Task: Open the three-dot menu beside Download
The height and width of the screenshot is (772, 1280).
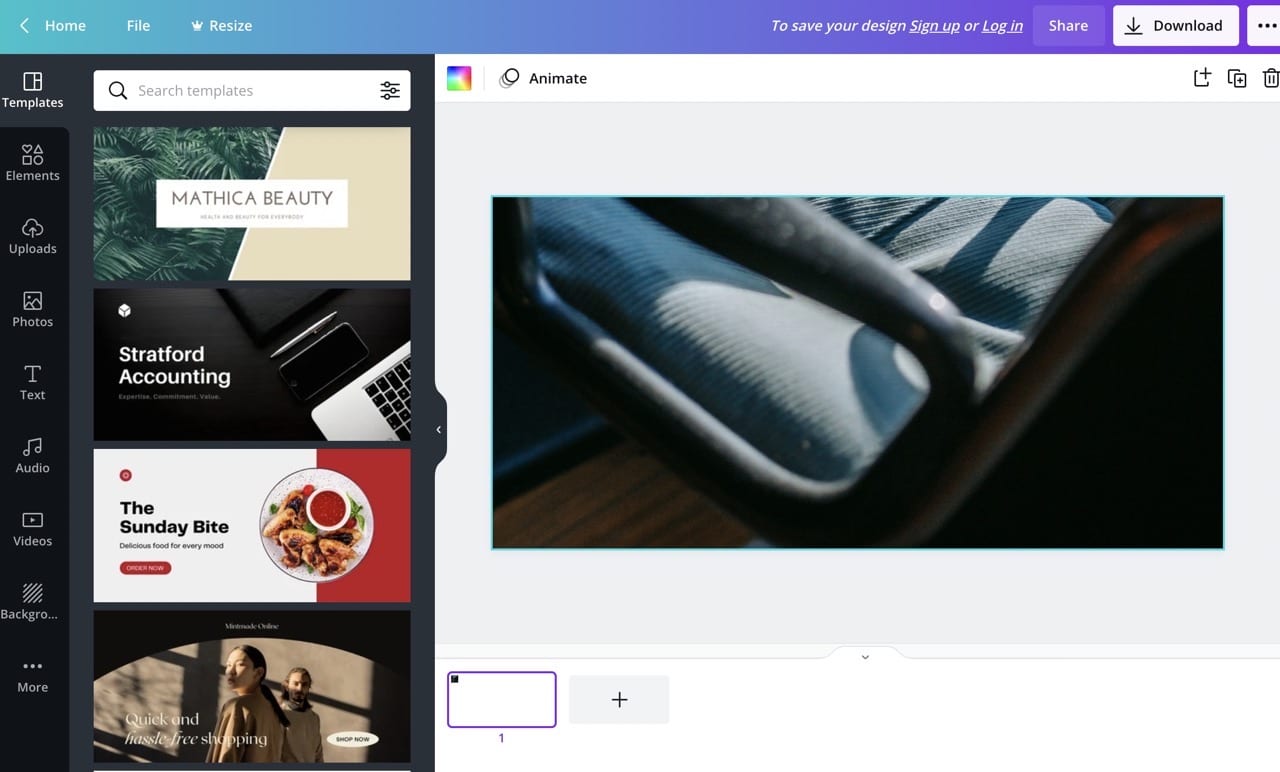Action: pyautogui.click(x=1265, y=26)
